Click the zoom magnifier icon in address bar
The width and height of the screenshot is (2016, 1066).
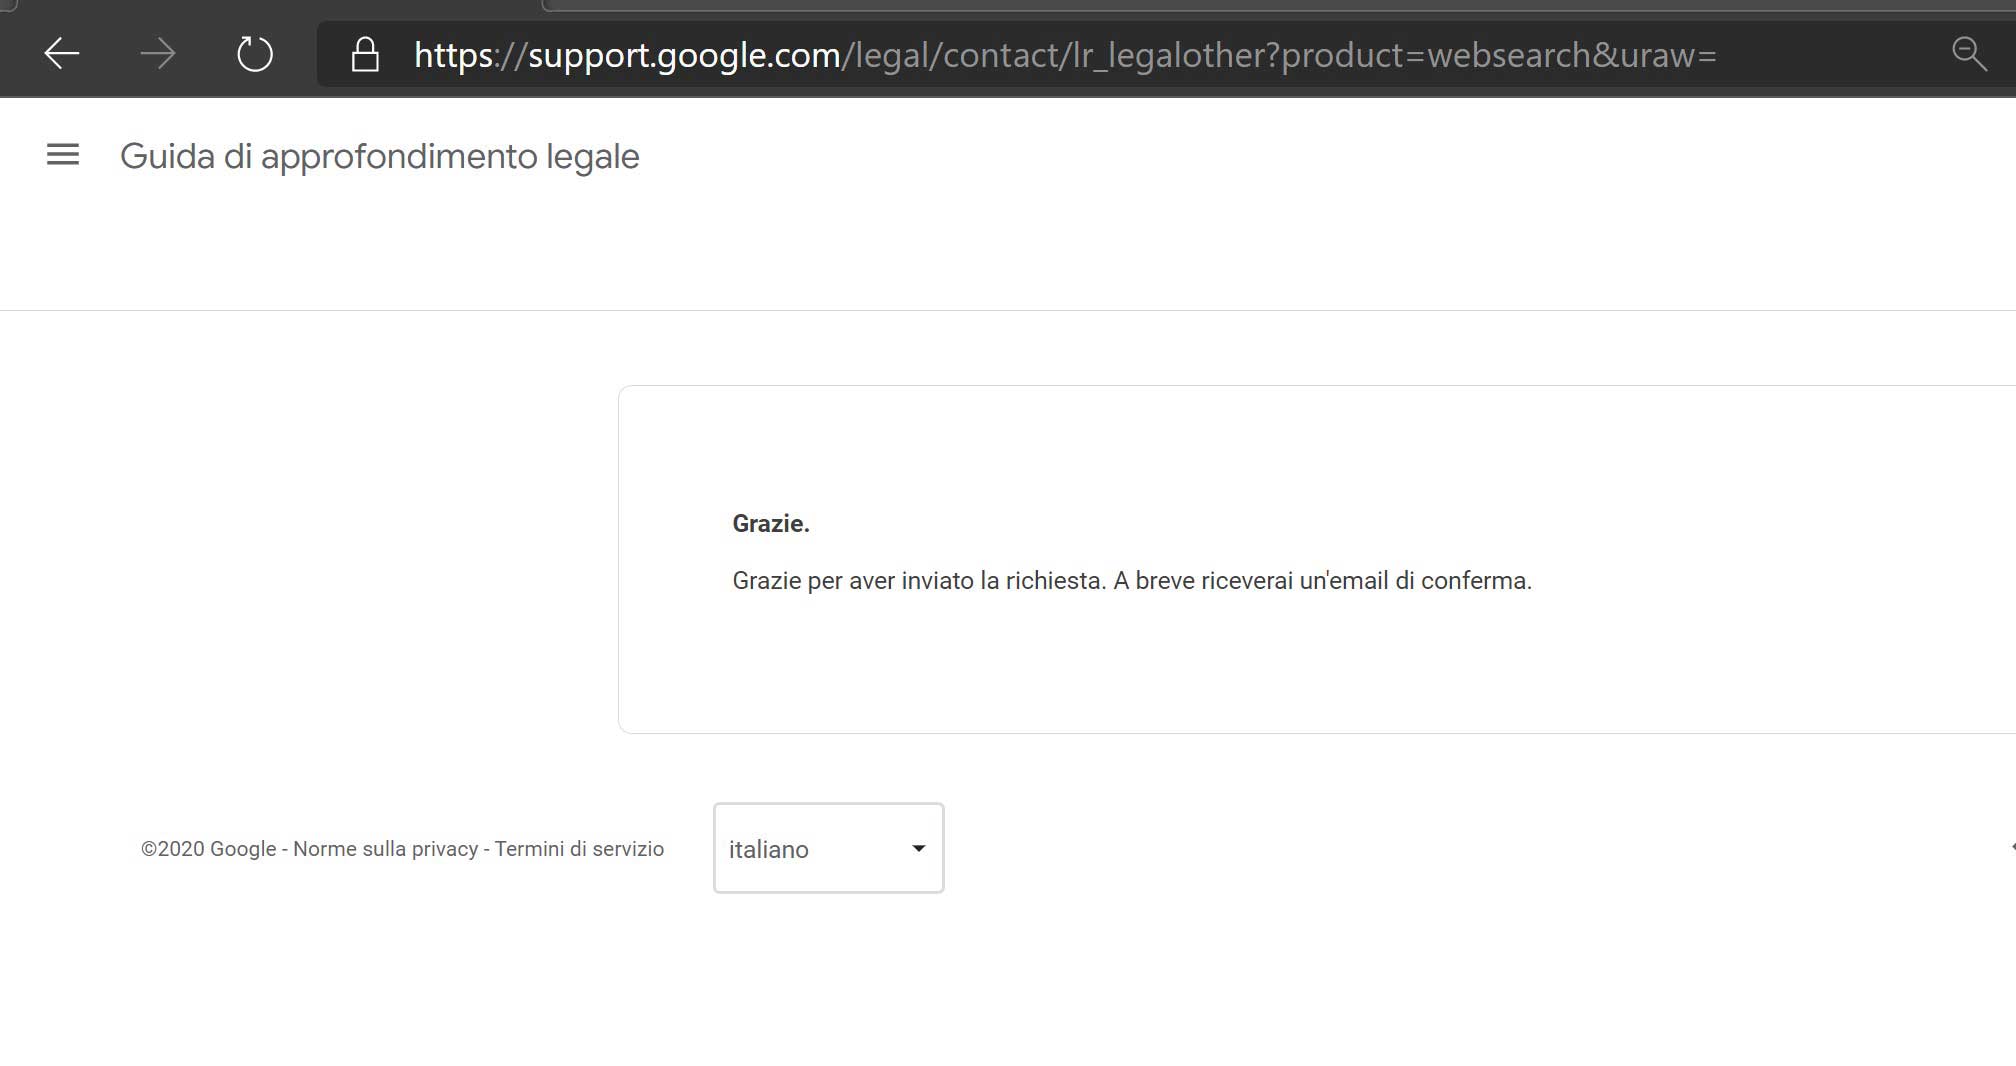1969,54
